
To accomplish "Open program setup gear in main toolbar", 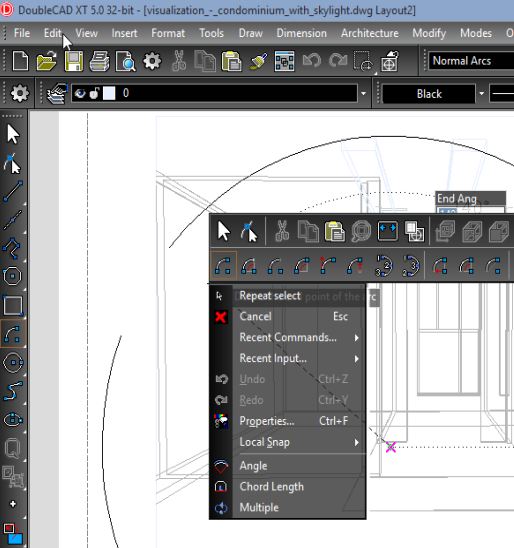I will (152, 61).
